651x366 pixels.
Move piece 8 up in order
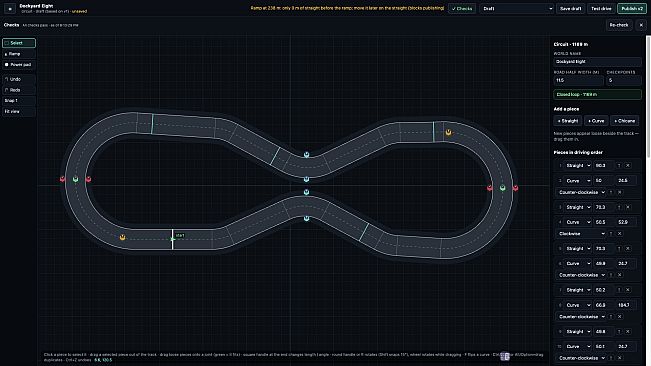coord(611,317)
